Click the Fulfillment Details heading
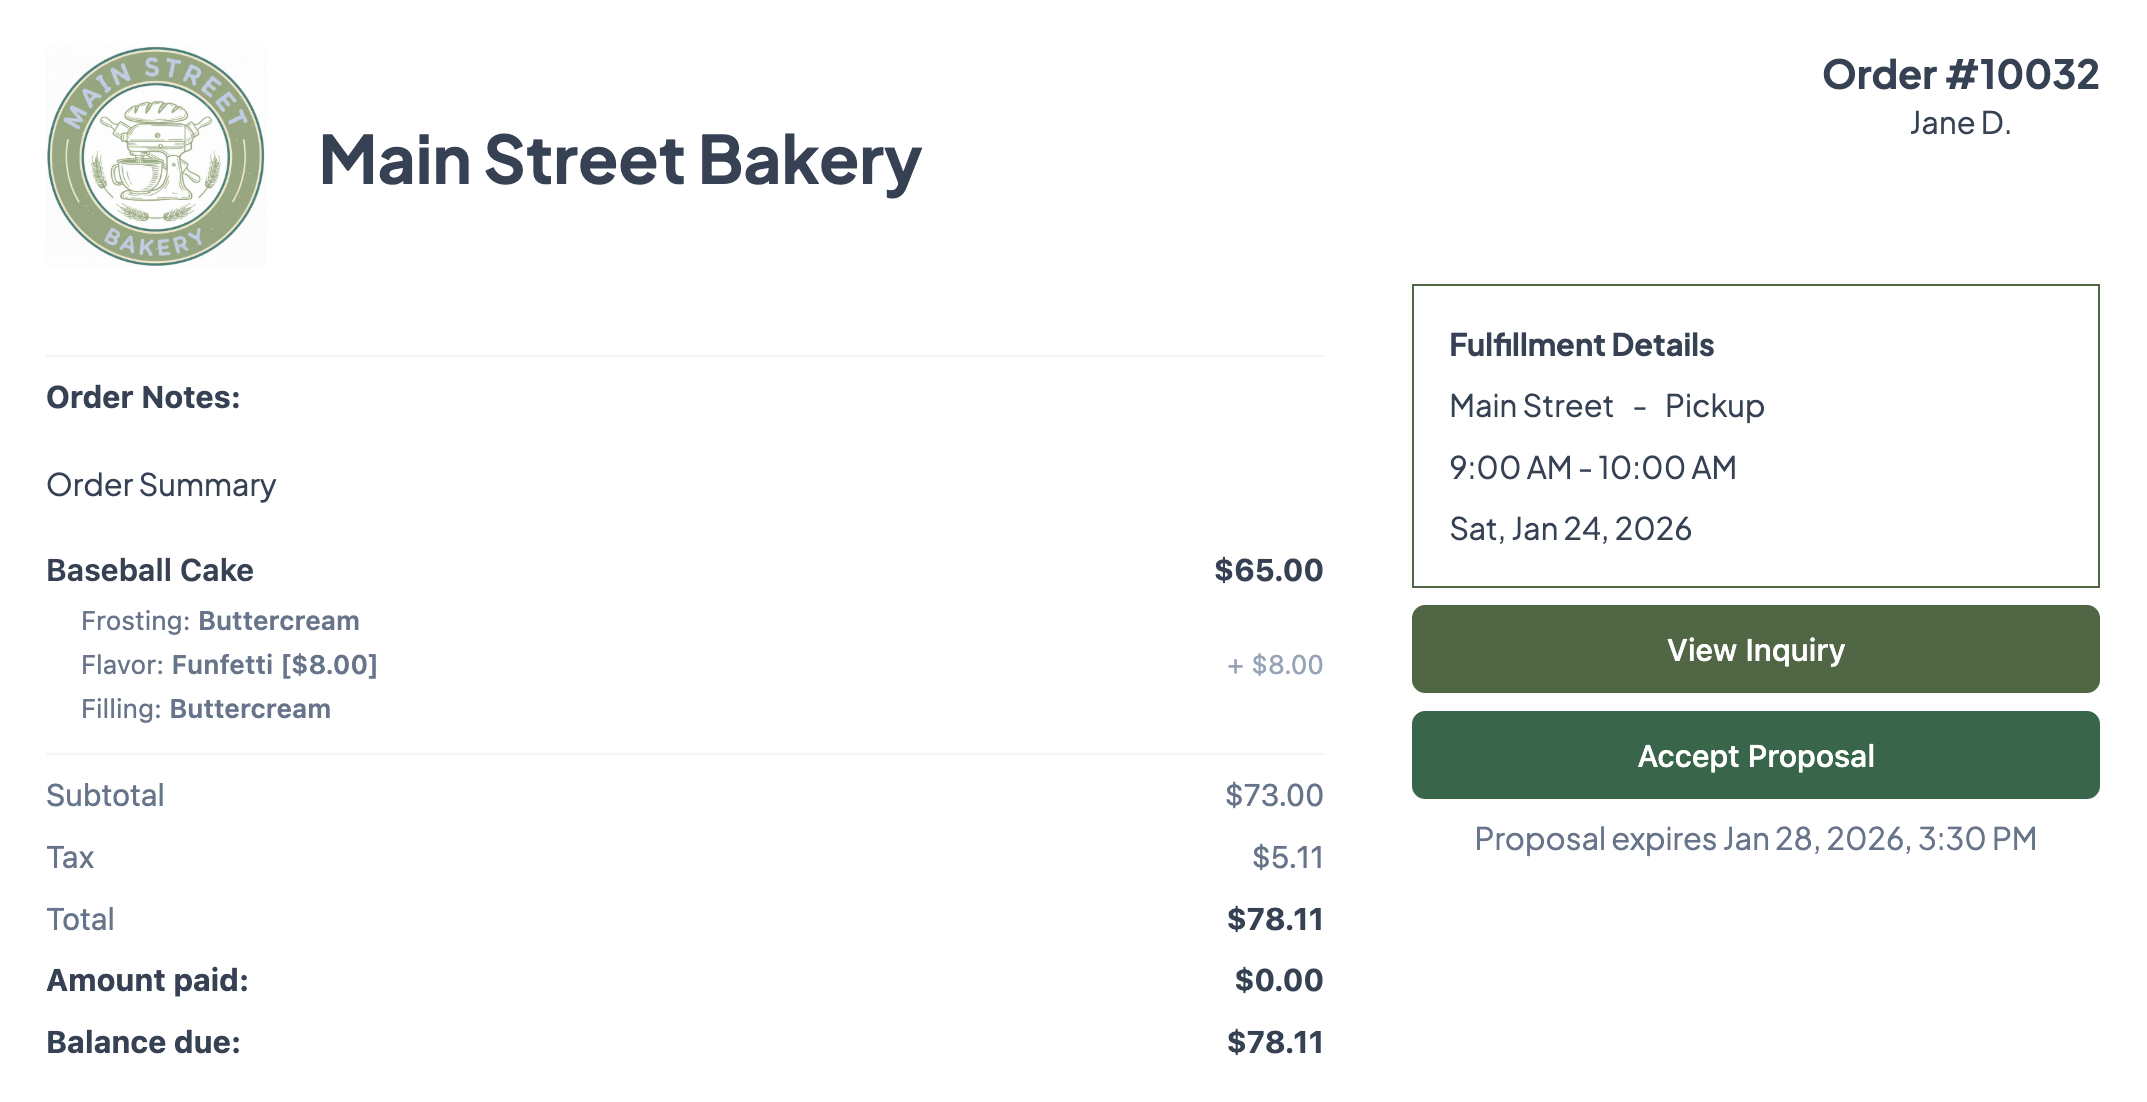The image size is (2147, 1102). [x=1581, y=345]
